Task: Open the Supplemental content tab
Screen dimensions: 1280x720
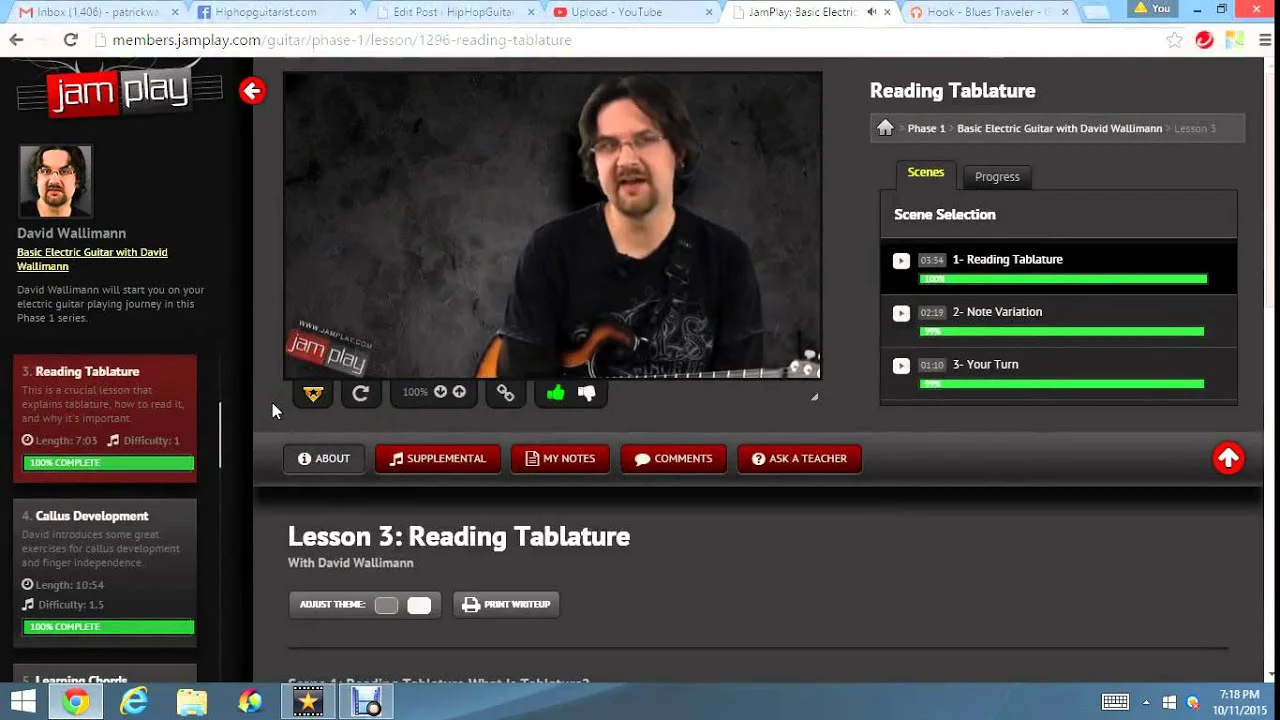Action: pyautogui.click(x=437, y=459)
